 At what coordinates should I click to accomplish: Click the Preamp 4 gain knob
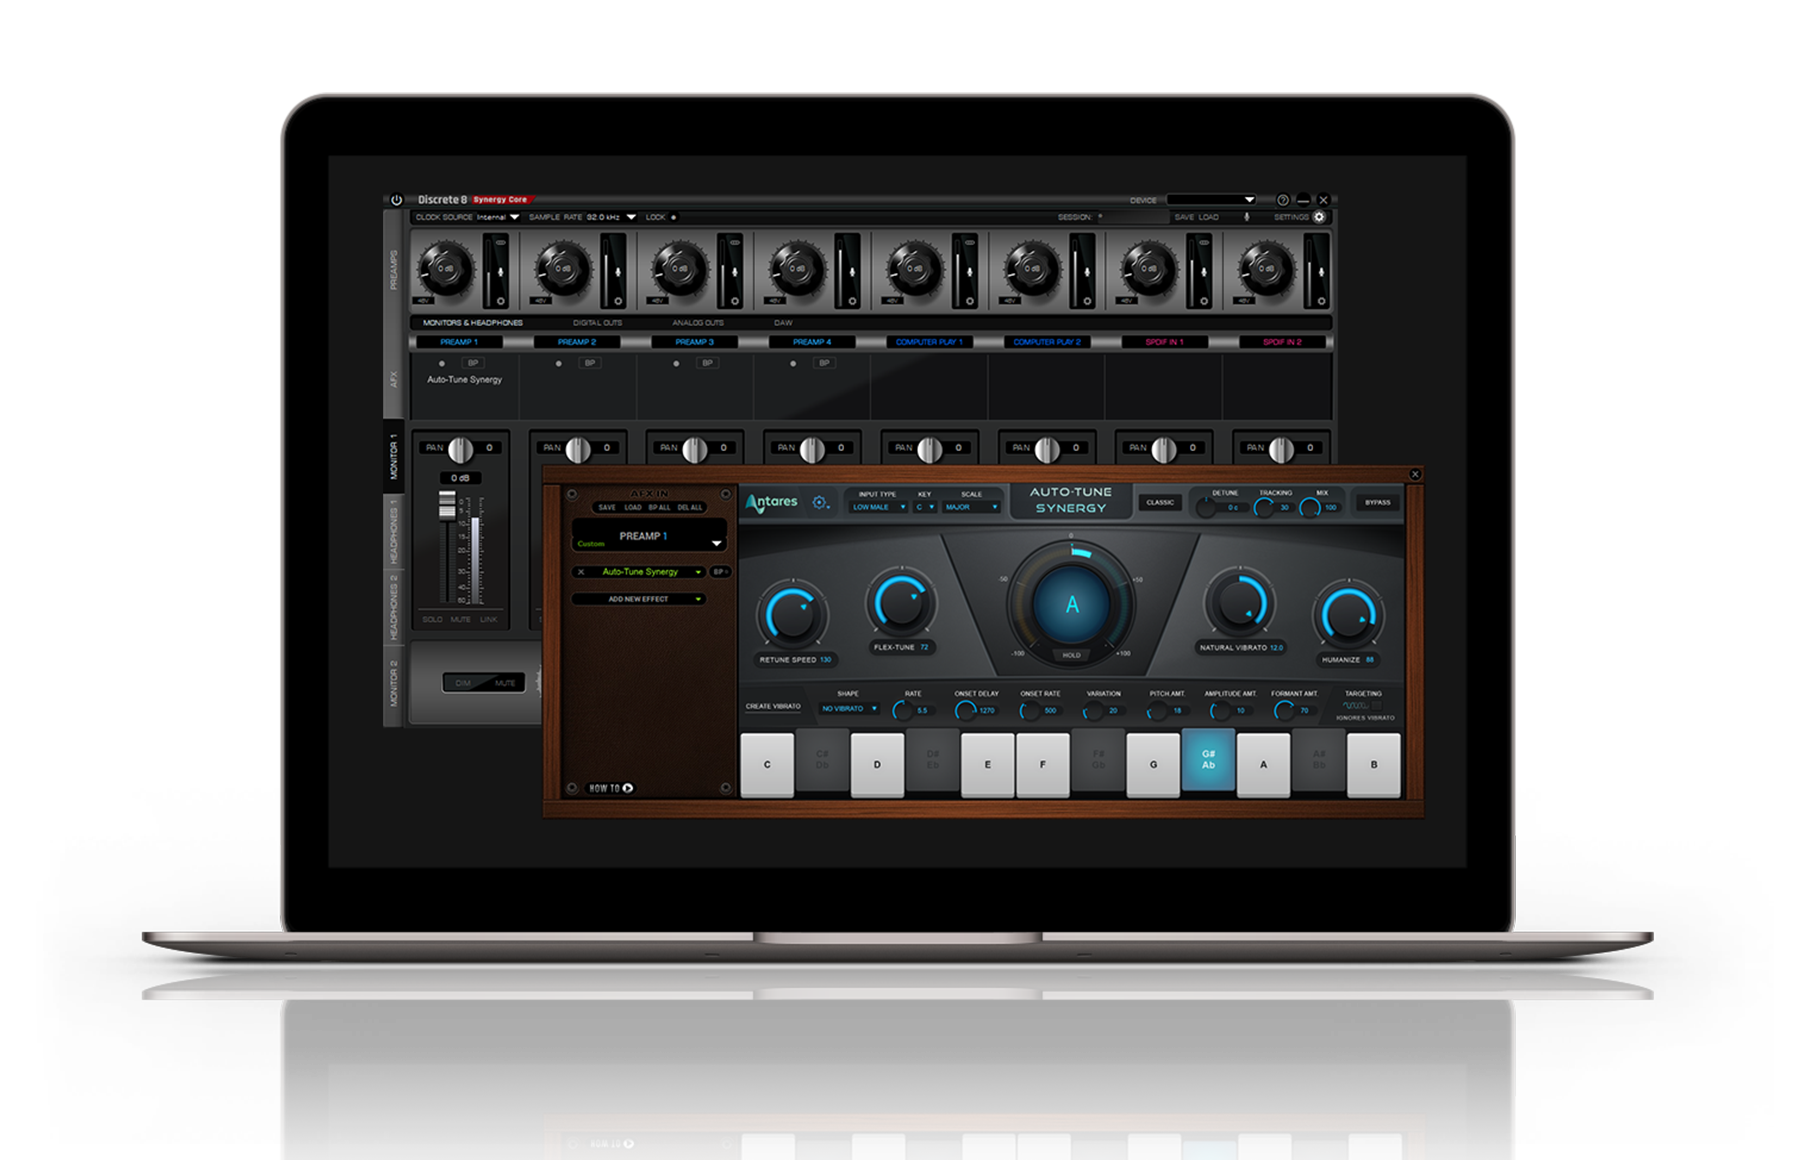[x=796, y=268]
